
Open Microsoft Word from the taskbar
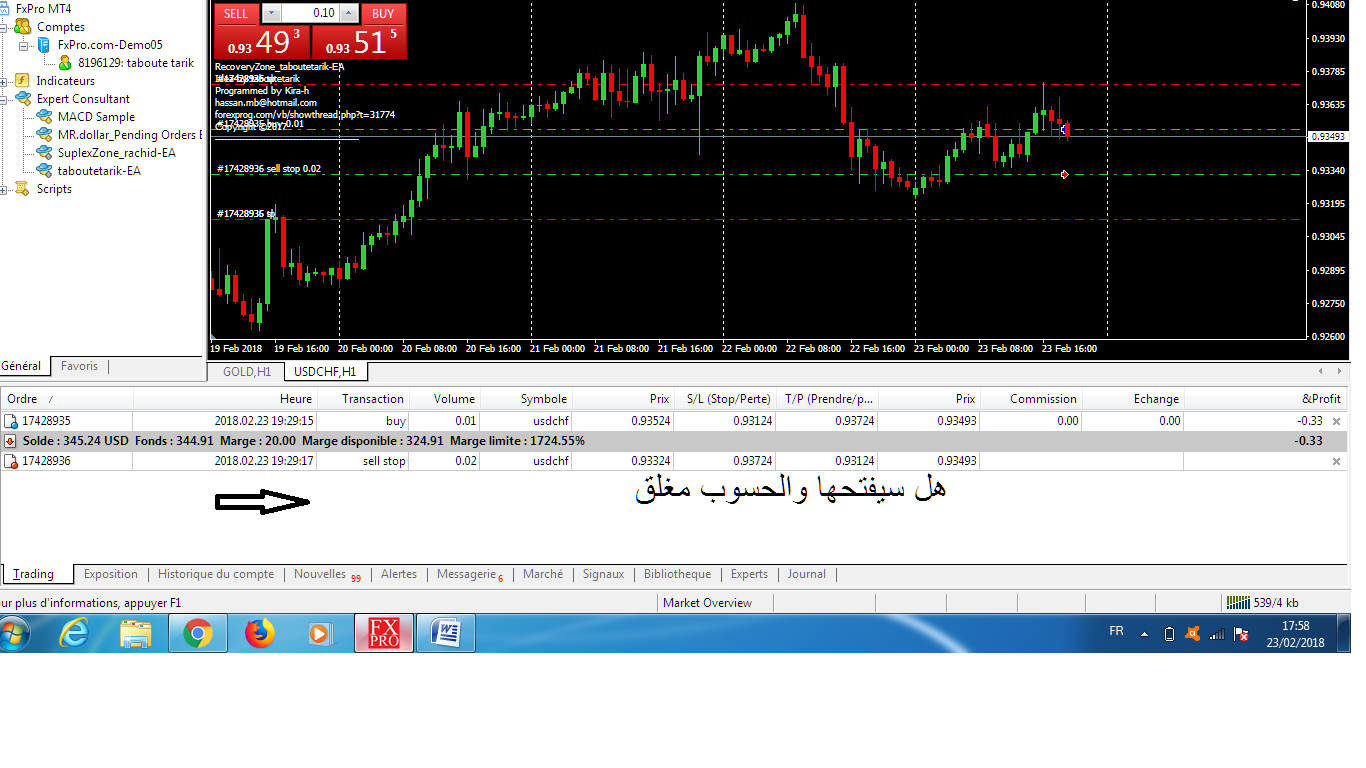tap(445, 633)
